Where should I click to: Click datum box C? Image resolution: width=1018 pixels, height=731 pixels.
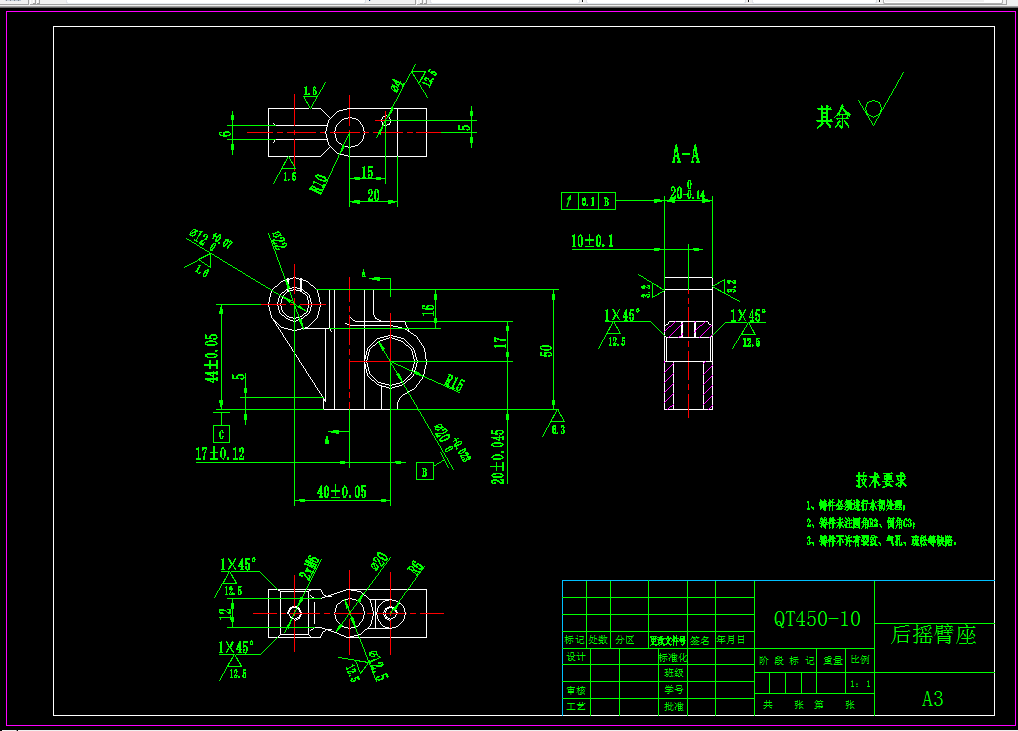pos(221,434)
